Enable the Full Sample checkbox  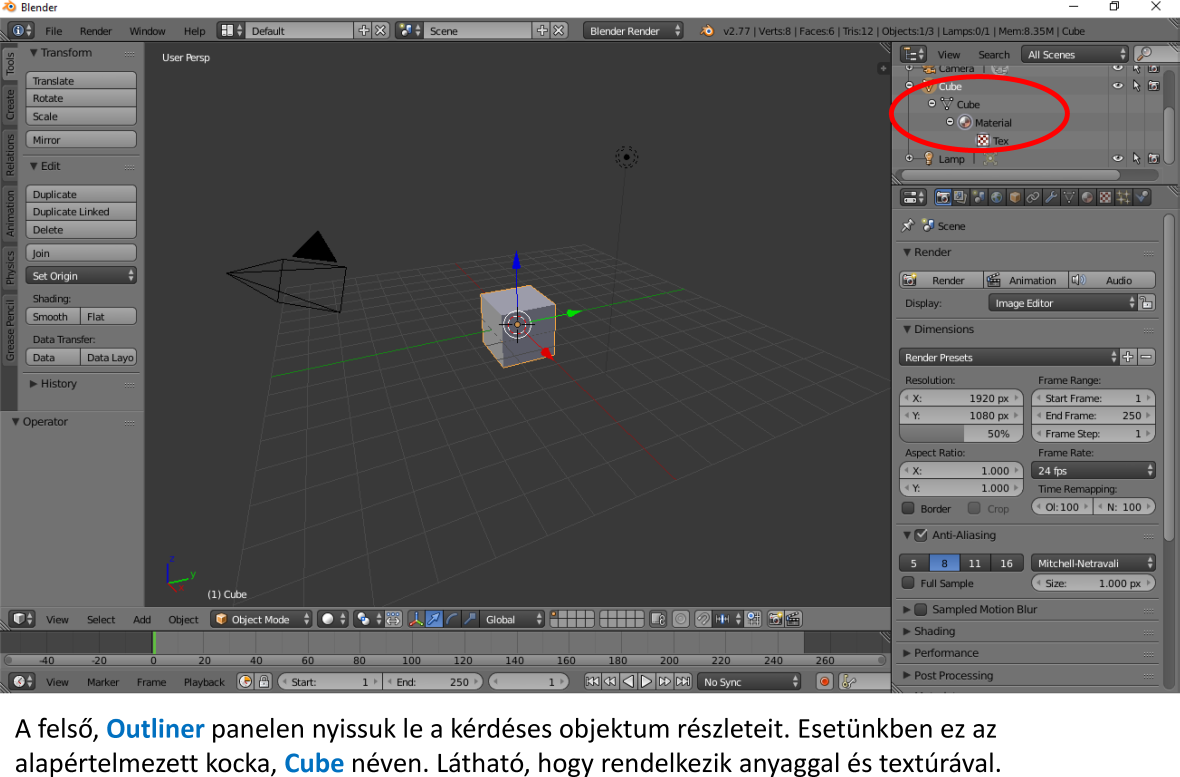pos(908,583)
